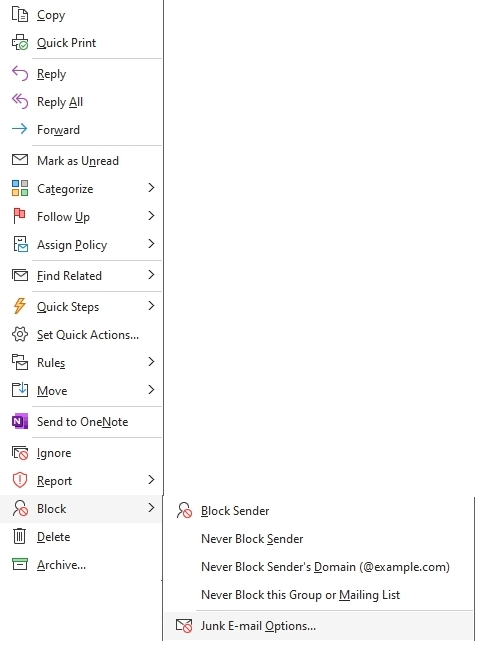Click the highlighted Block text entry
The width and height of the screenshot is (479, 649).
(x=52, y=509)
